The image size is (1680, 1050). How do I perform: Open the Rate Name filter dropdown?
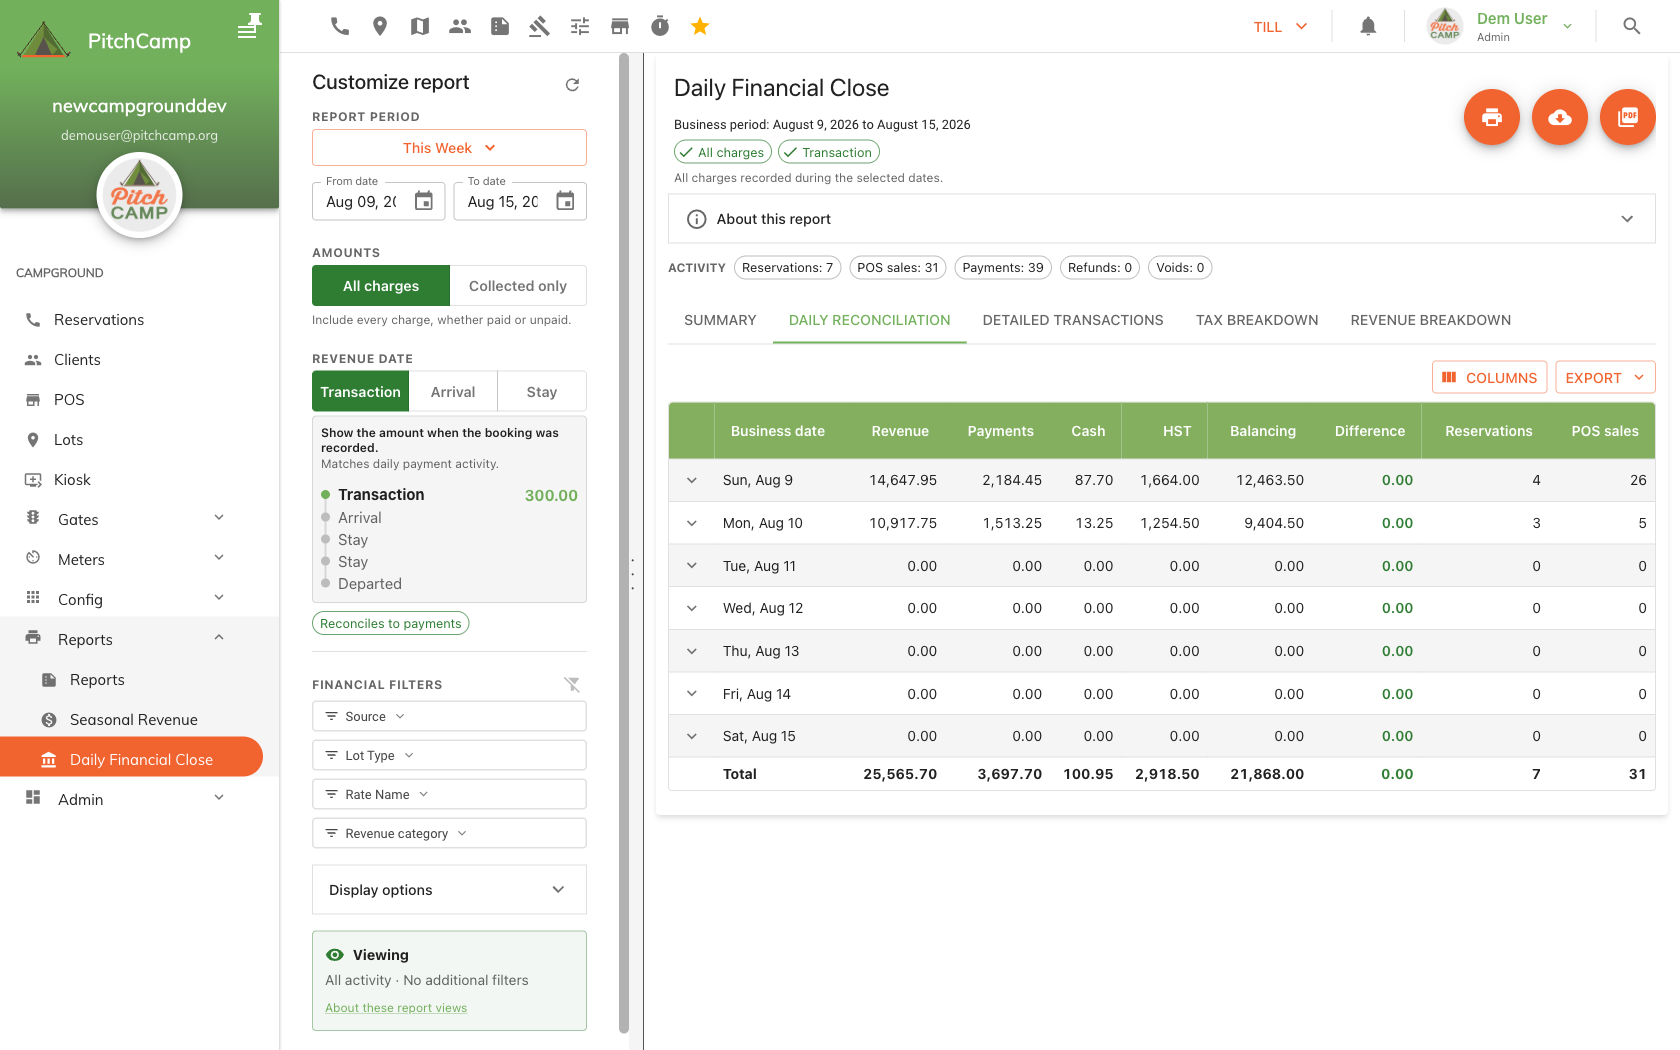tap(449, 794)
